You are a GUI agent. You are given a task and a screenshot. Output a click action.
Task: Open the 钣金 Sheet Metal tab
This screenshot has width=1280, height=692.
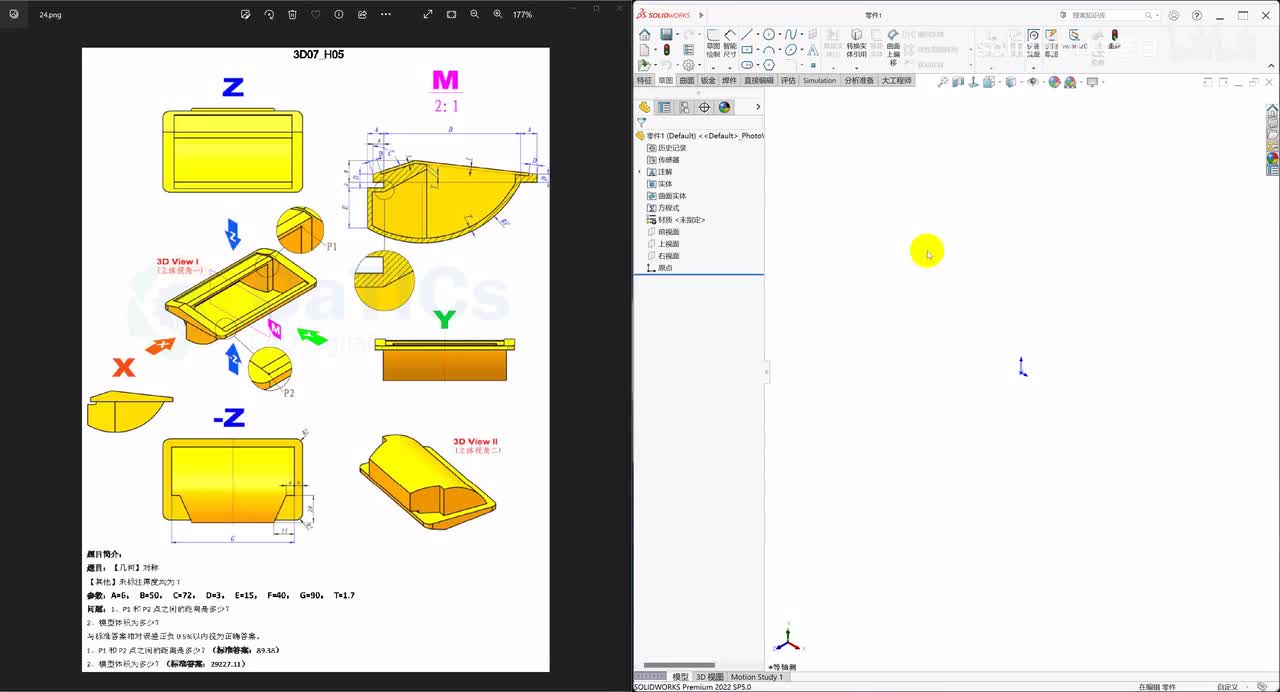[x=708, y=81]
